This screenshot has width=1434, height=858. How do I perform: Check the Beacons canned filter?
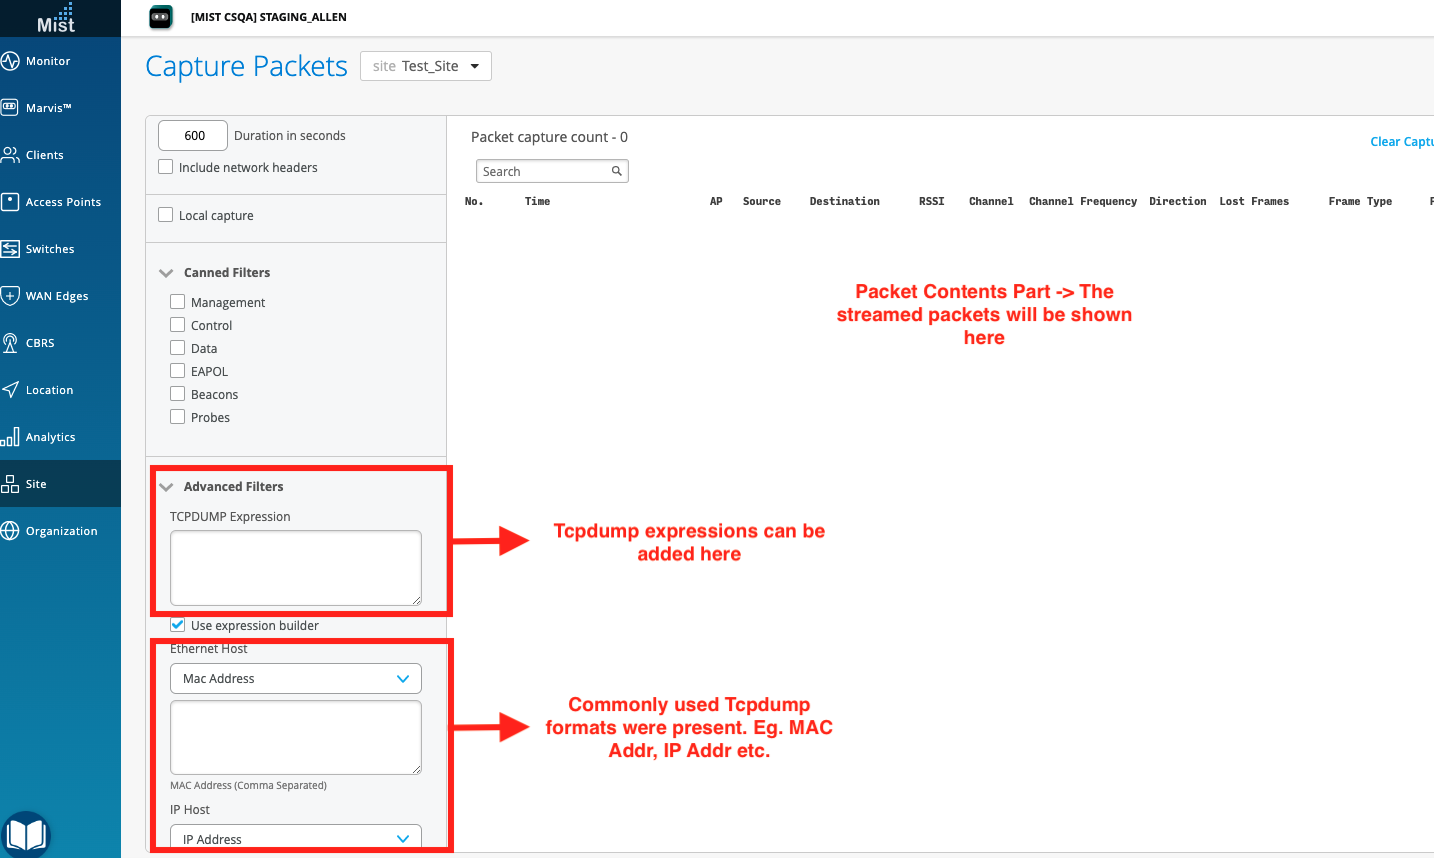pos(178,394)
